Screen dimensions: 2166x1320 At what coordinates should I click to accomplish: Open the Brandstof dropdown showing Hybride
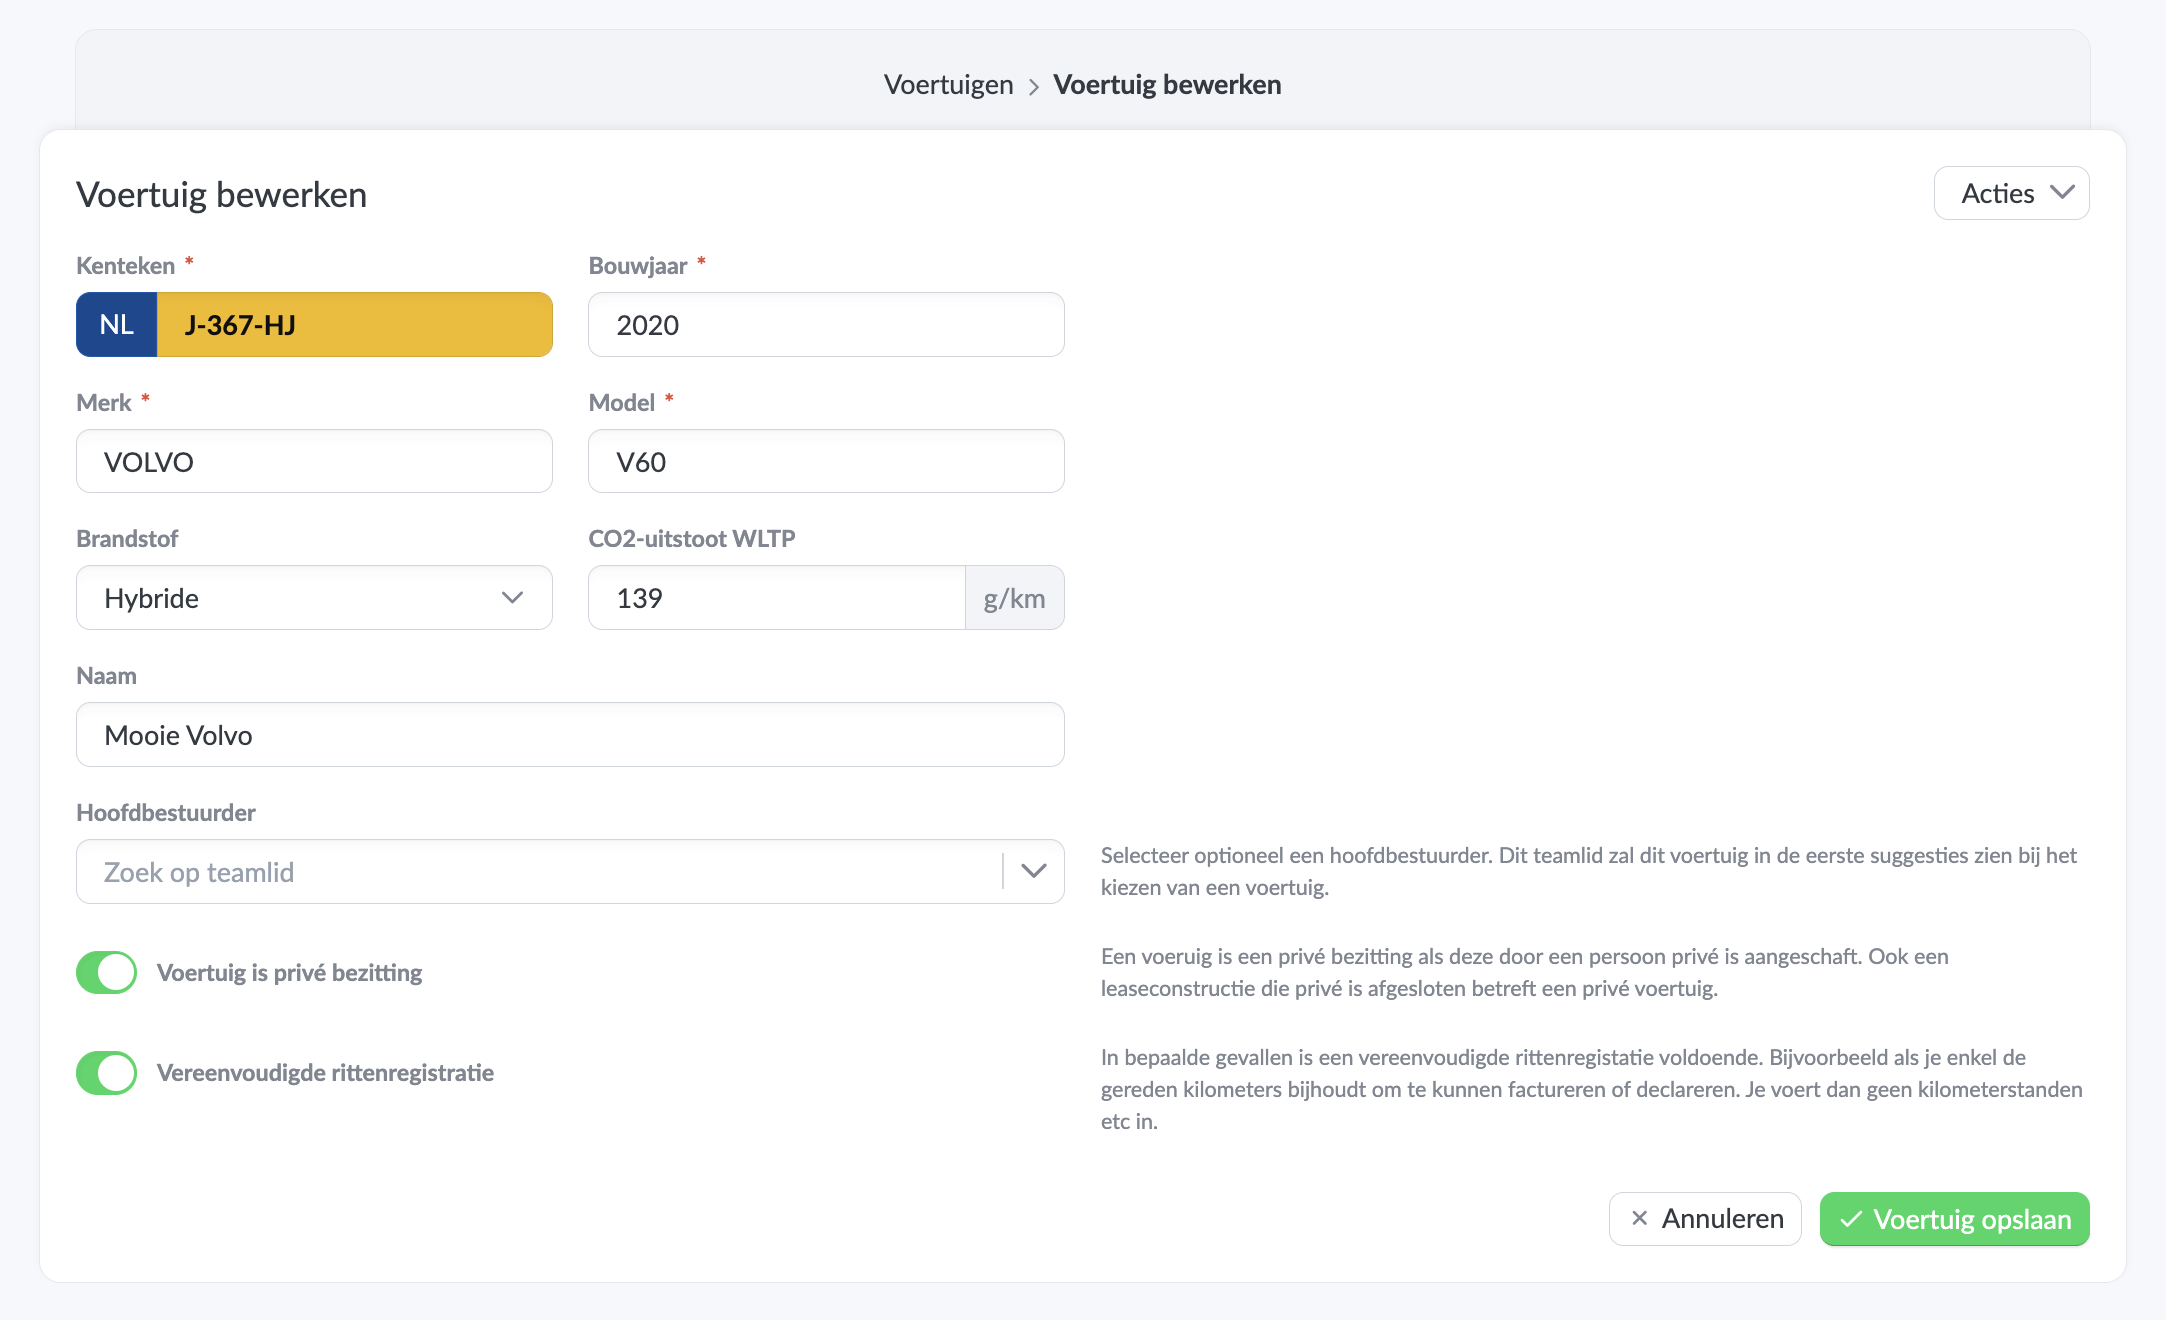313,598
